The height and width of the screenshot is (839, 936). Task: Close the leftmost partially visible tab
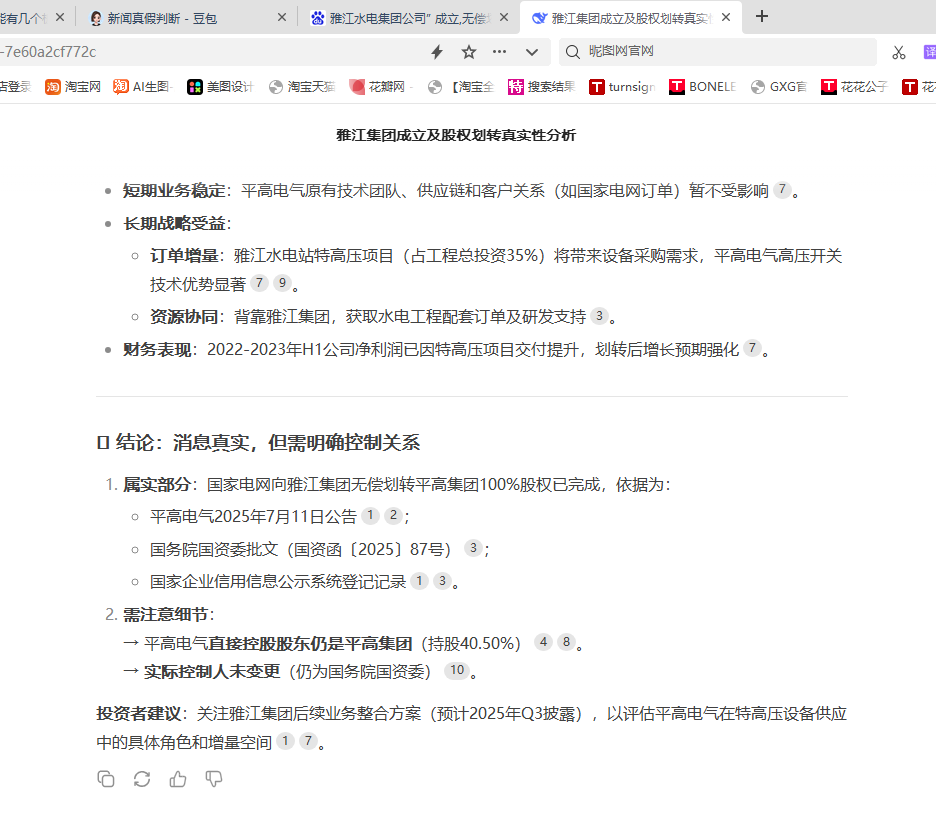(60, 18)
